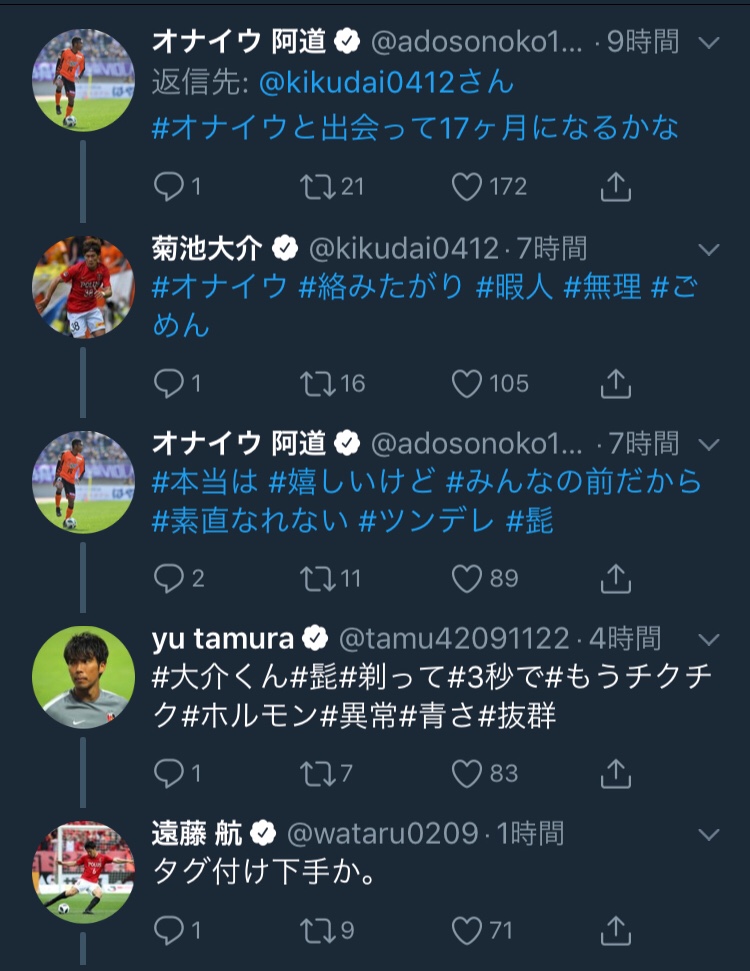The image size is (750, 971).
Task: View 遠藤 航's profile avatar
Action: coord(83,871)
